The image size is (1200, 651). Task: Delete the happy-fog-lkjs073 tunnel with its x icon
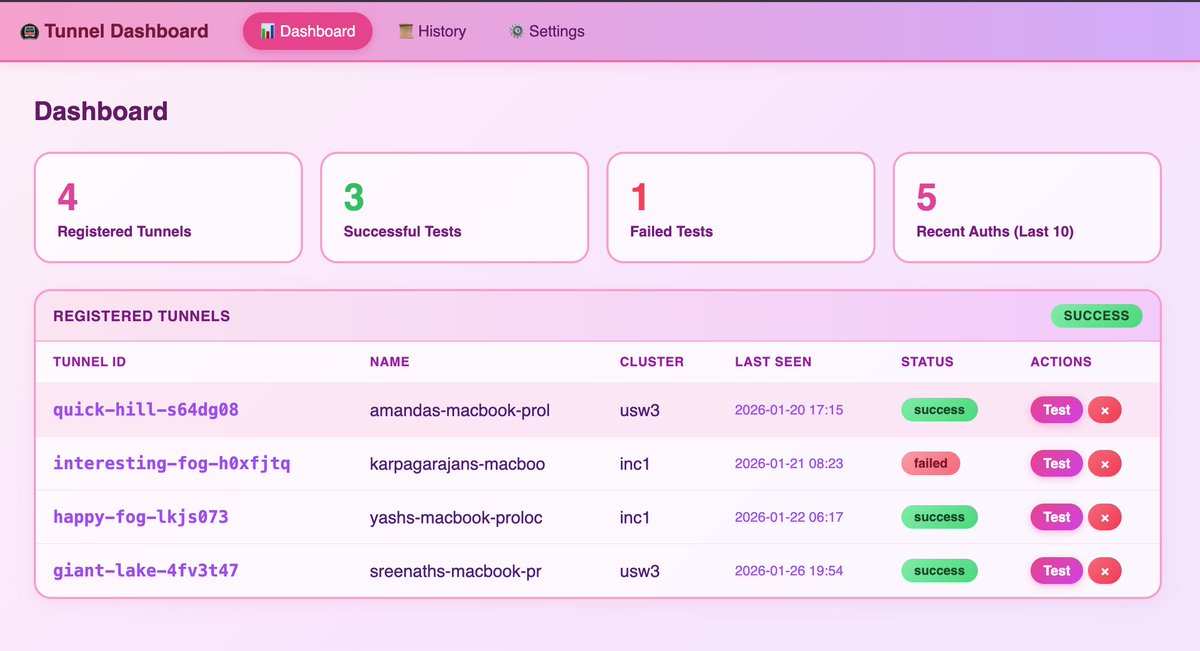(1105, 517)
